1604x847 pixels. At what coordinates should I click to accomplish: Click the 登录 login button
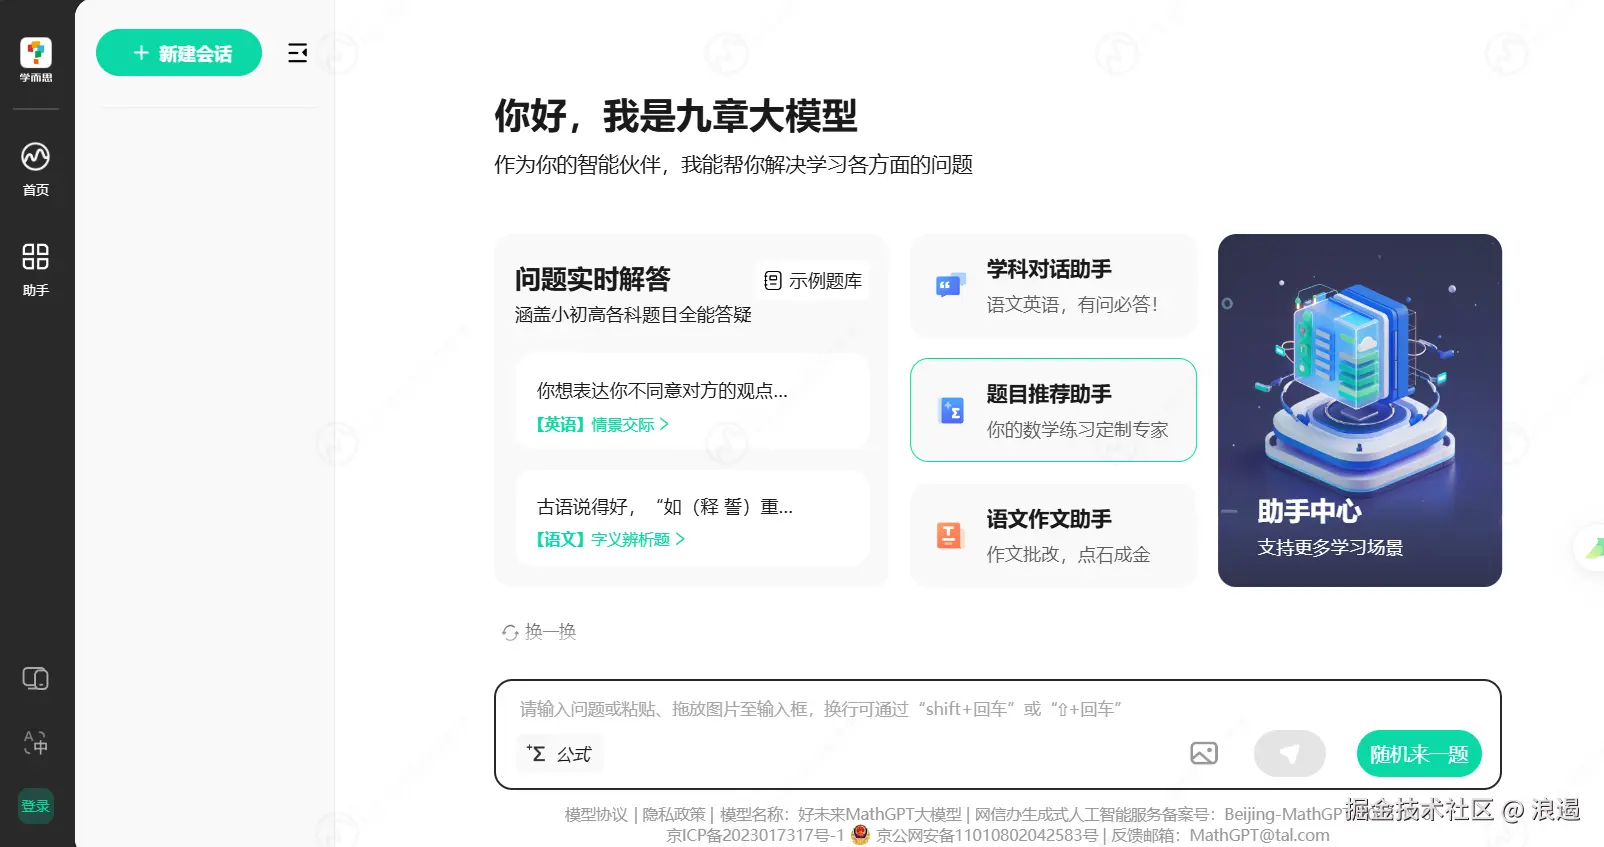pyautogui.click(x=36, y=806)
